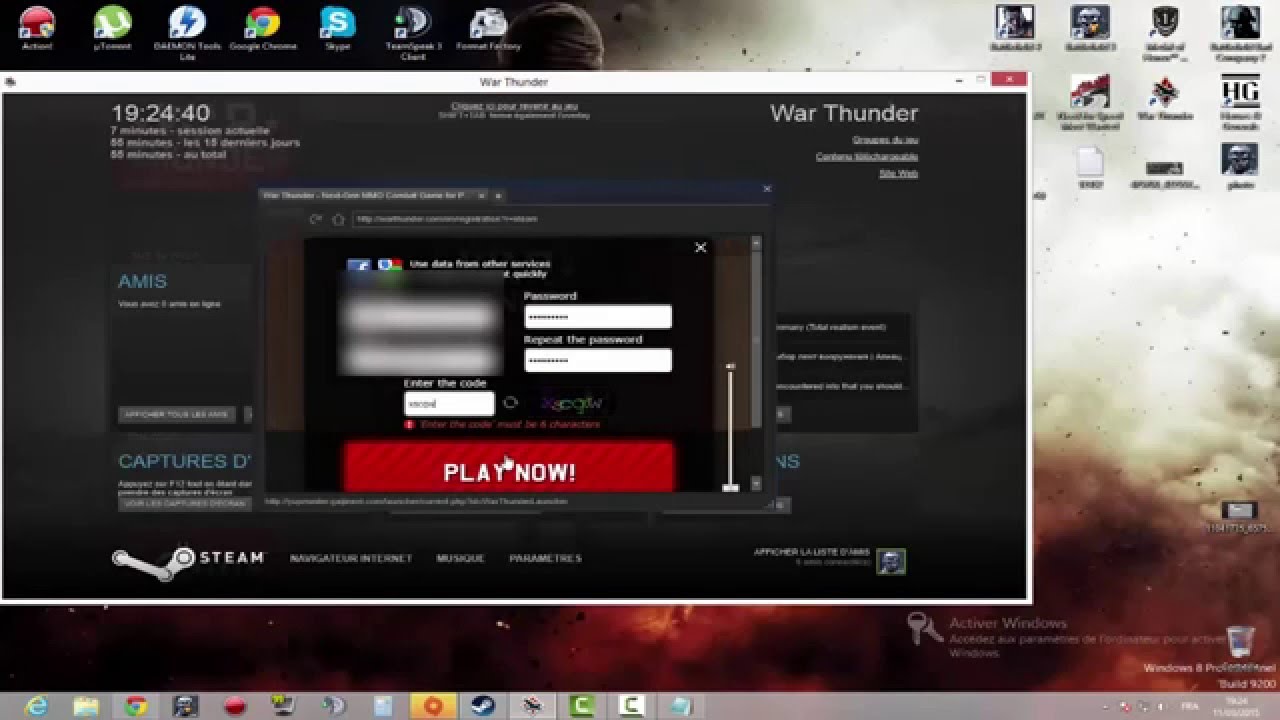Open the Site Web link

coord(899,173)
